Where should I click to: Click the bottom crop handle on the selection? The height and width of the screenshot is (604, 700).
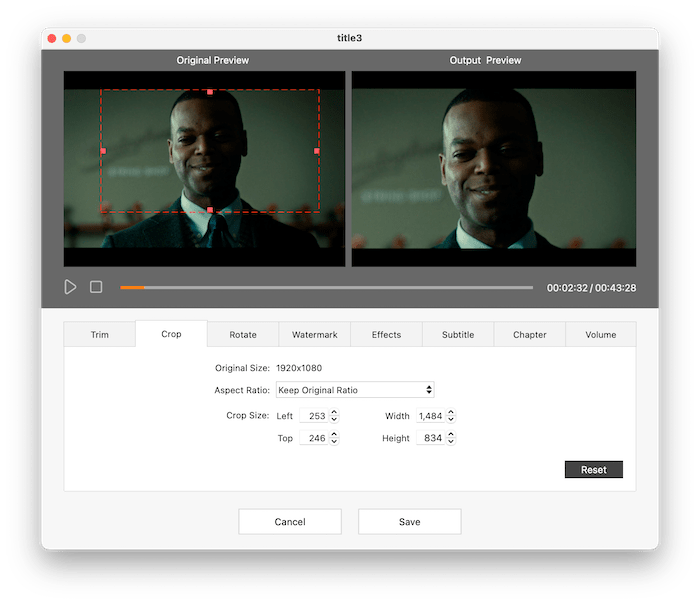point(210,210)
